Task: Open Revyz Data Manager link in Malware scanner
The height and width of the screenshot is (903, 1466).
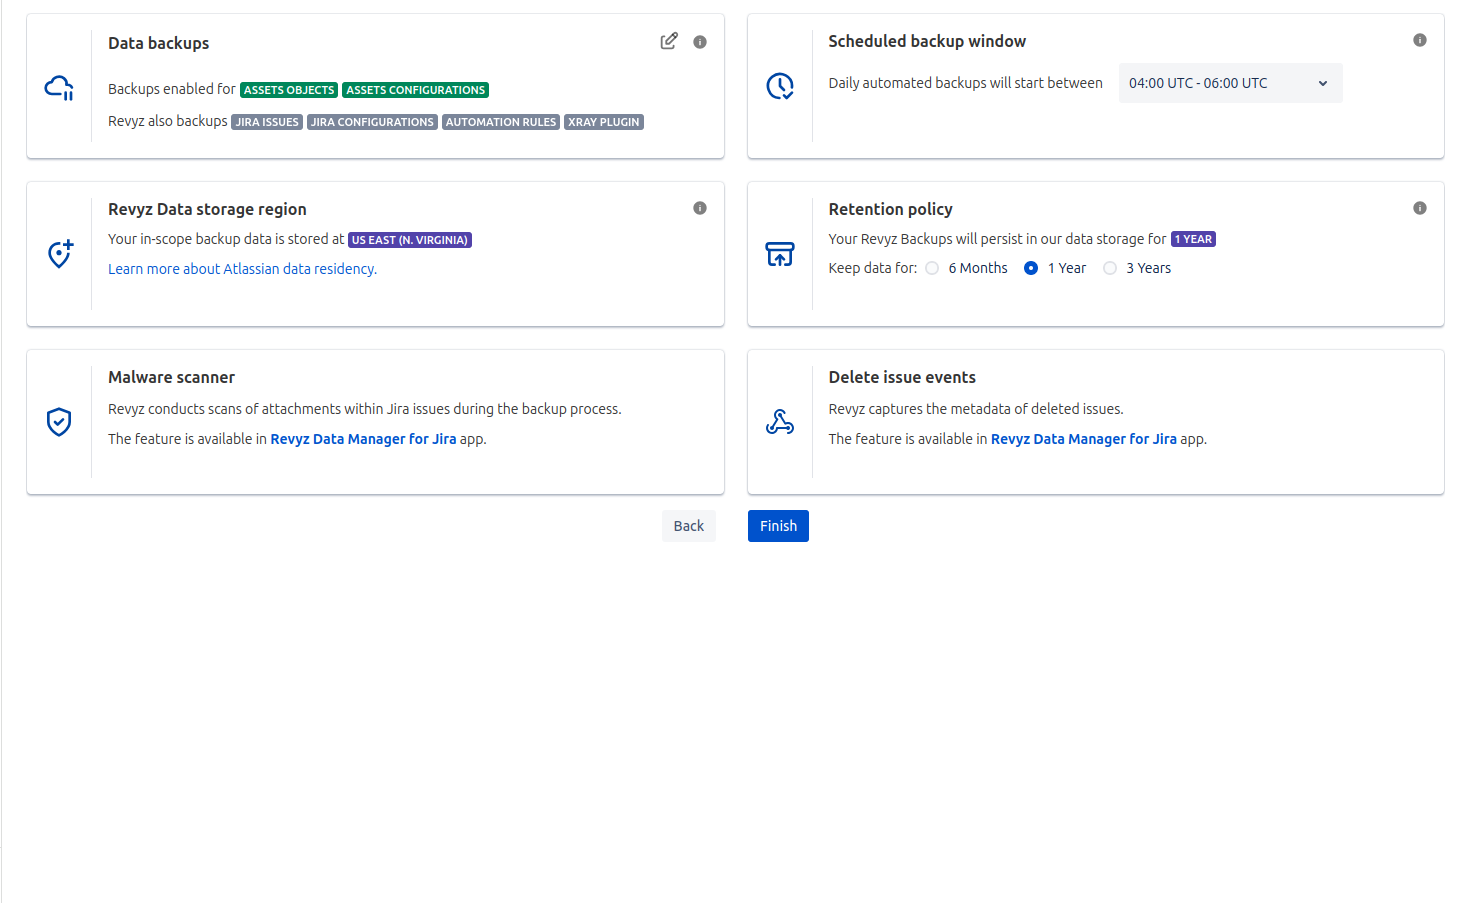Action: 363,439
